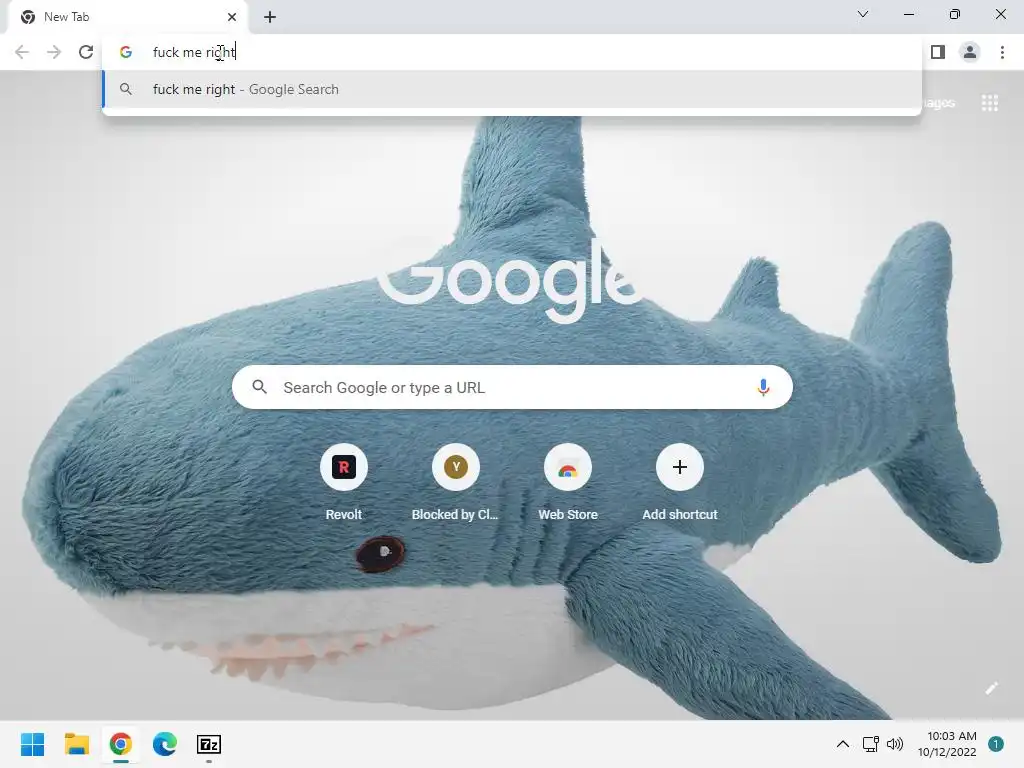Open Chrome three-dot menu

(1002, 52)
